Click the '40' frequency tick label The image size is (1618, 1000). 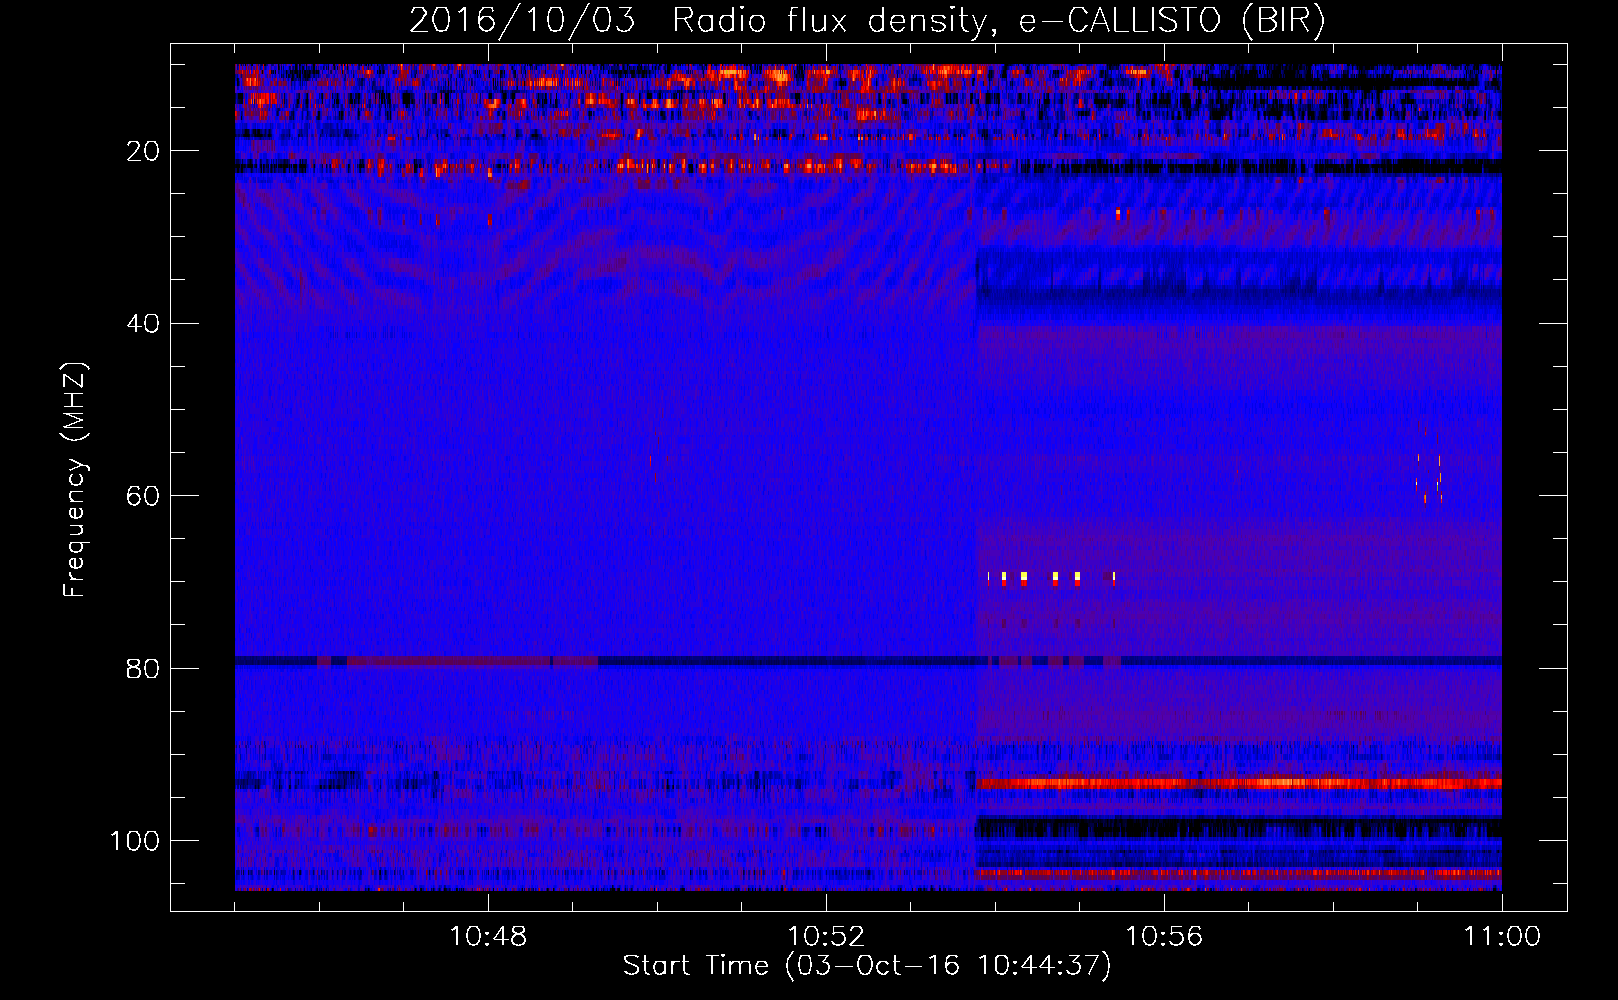point(144,324)
